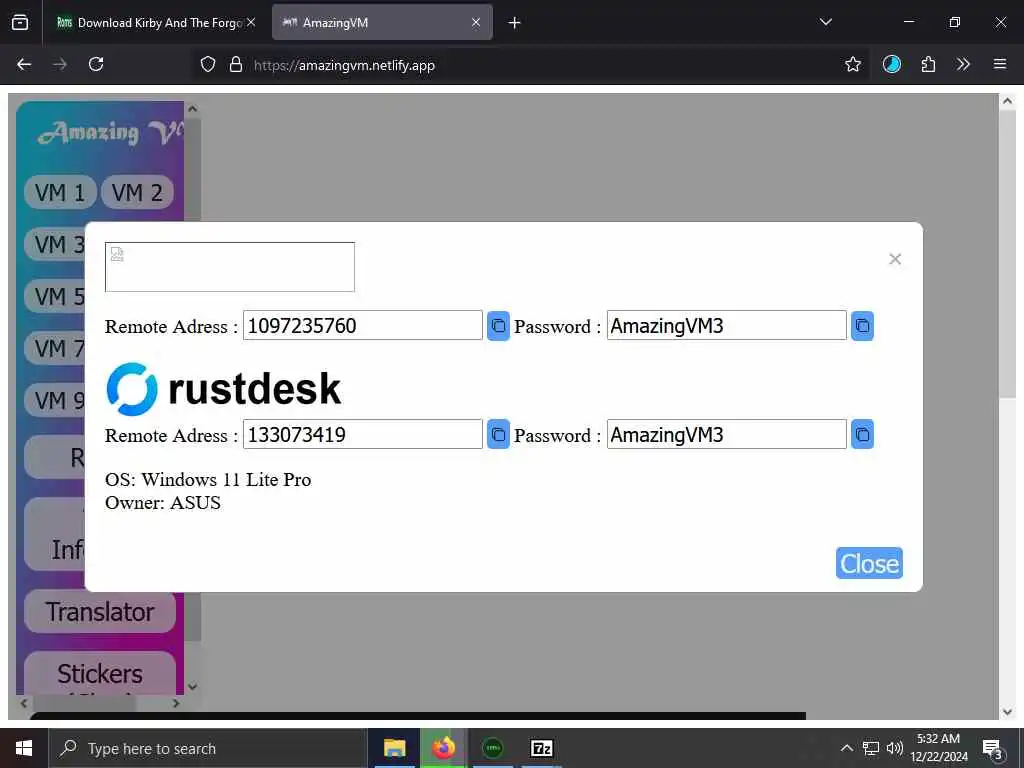Click the blue Close button

pyautogui.click(x=869, y=563)
